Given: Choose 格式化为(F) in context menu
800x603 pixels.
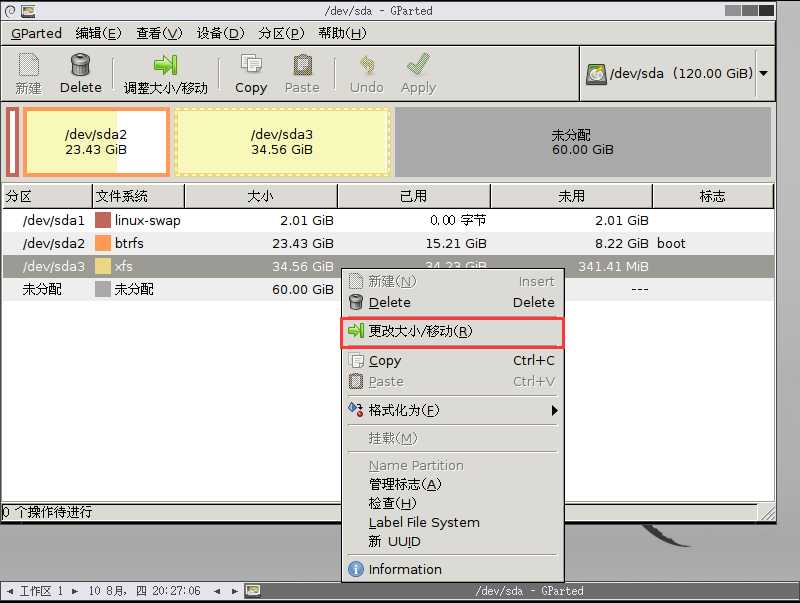Looking at the screenshot, I should pyautogui.click(x=453, y=410).
